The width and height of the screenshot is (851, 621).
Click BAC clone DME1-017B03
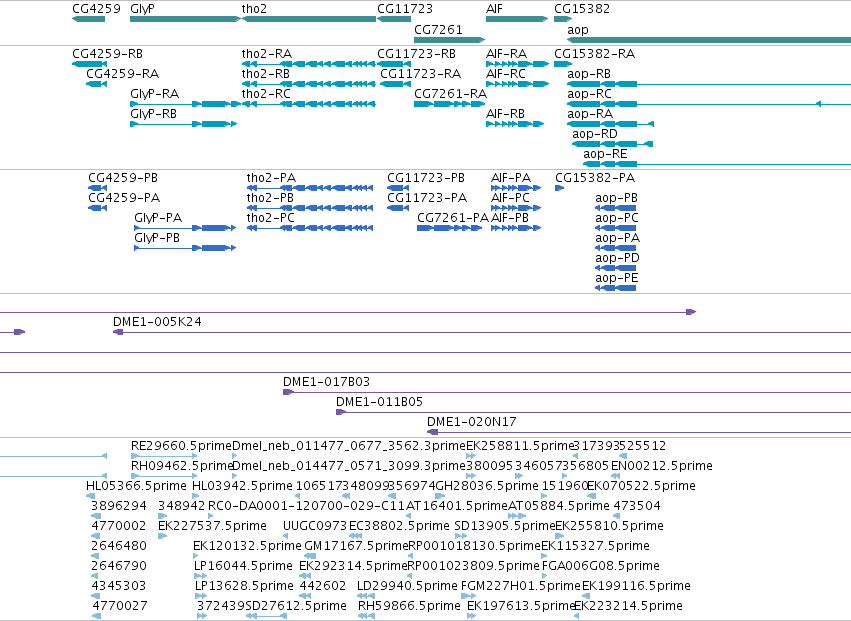[567, 392]
